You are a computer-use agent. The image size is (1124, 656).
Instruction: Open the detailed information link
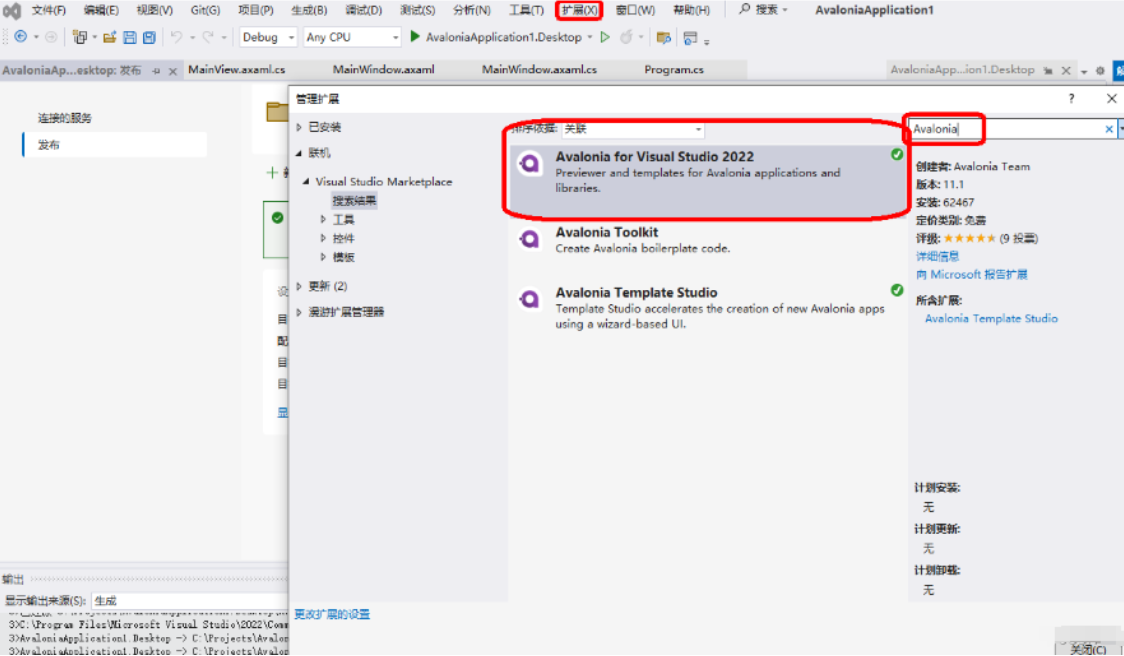pos(938,257)
